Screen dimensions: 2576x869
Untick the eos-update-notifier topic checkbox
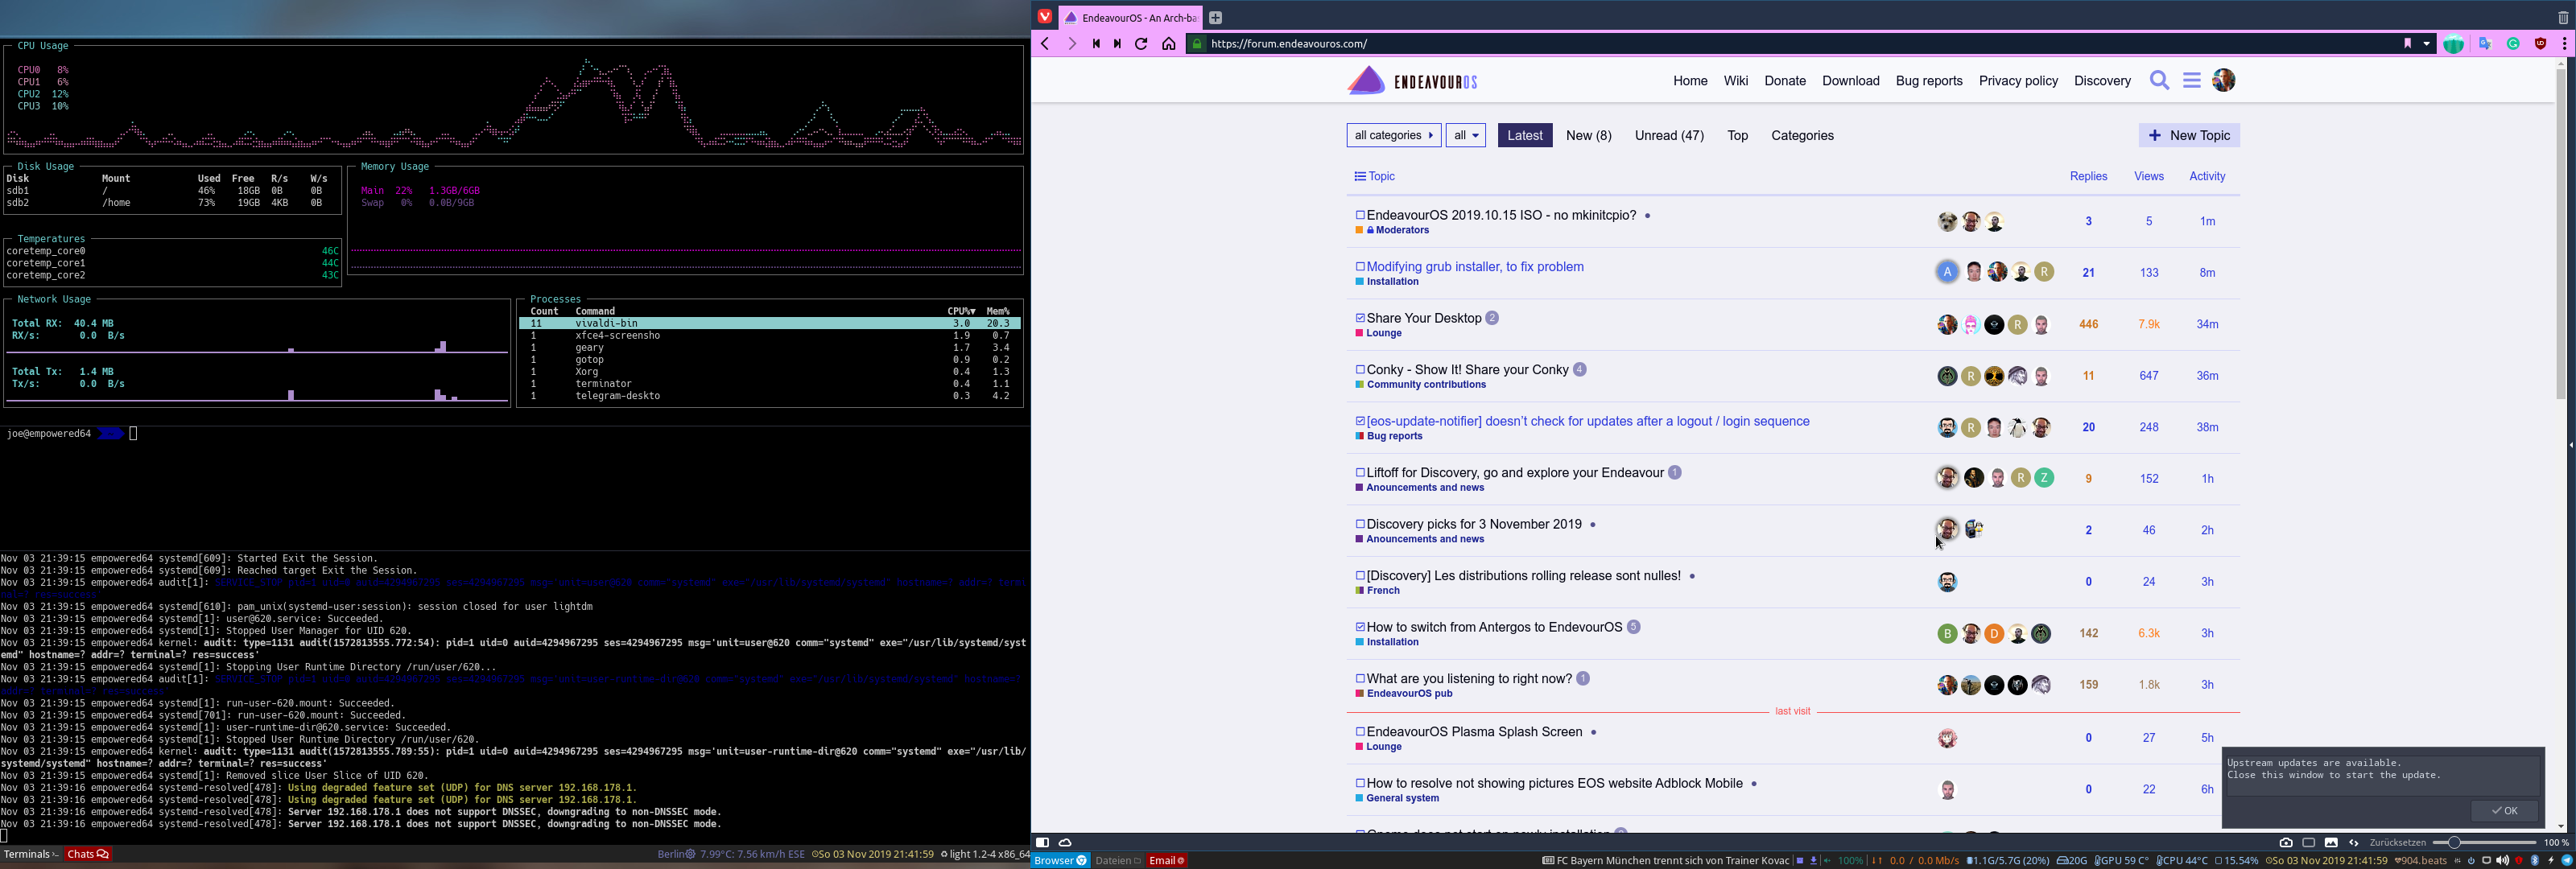(1360, 421)
